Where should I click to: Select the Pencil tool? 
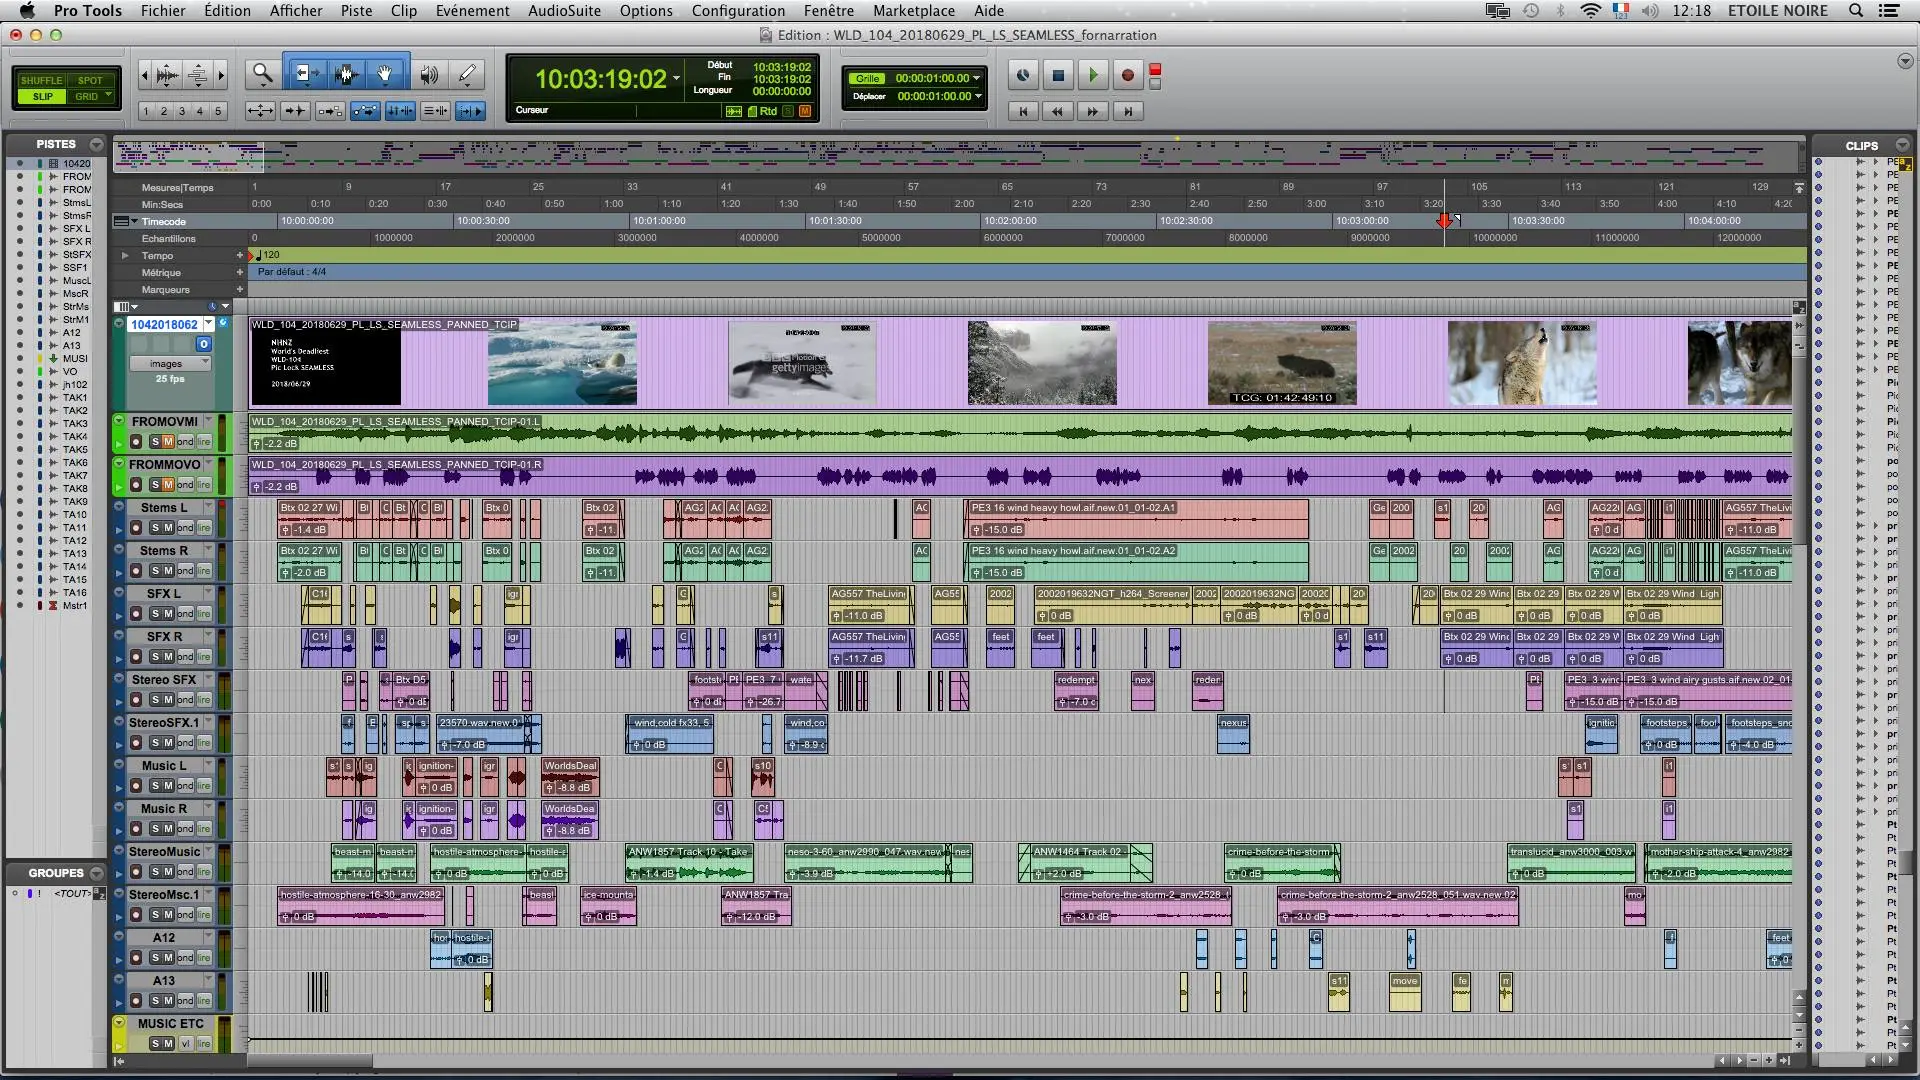[467, 74]
